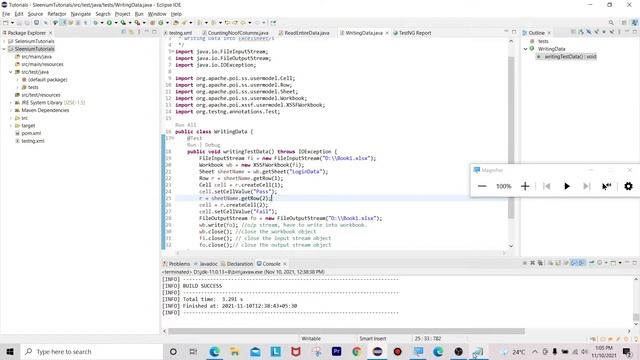The height and width of the screenshot is (360, 640).
Task: Click Remove All Terminated Launches in Console
Action: pyautogui.click(x=540, y=263)
